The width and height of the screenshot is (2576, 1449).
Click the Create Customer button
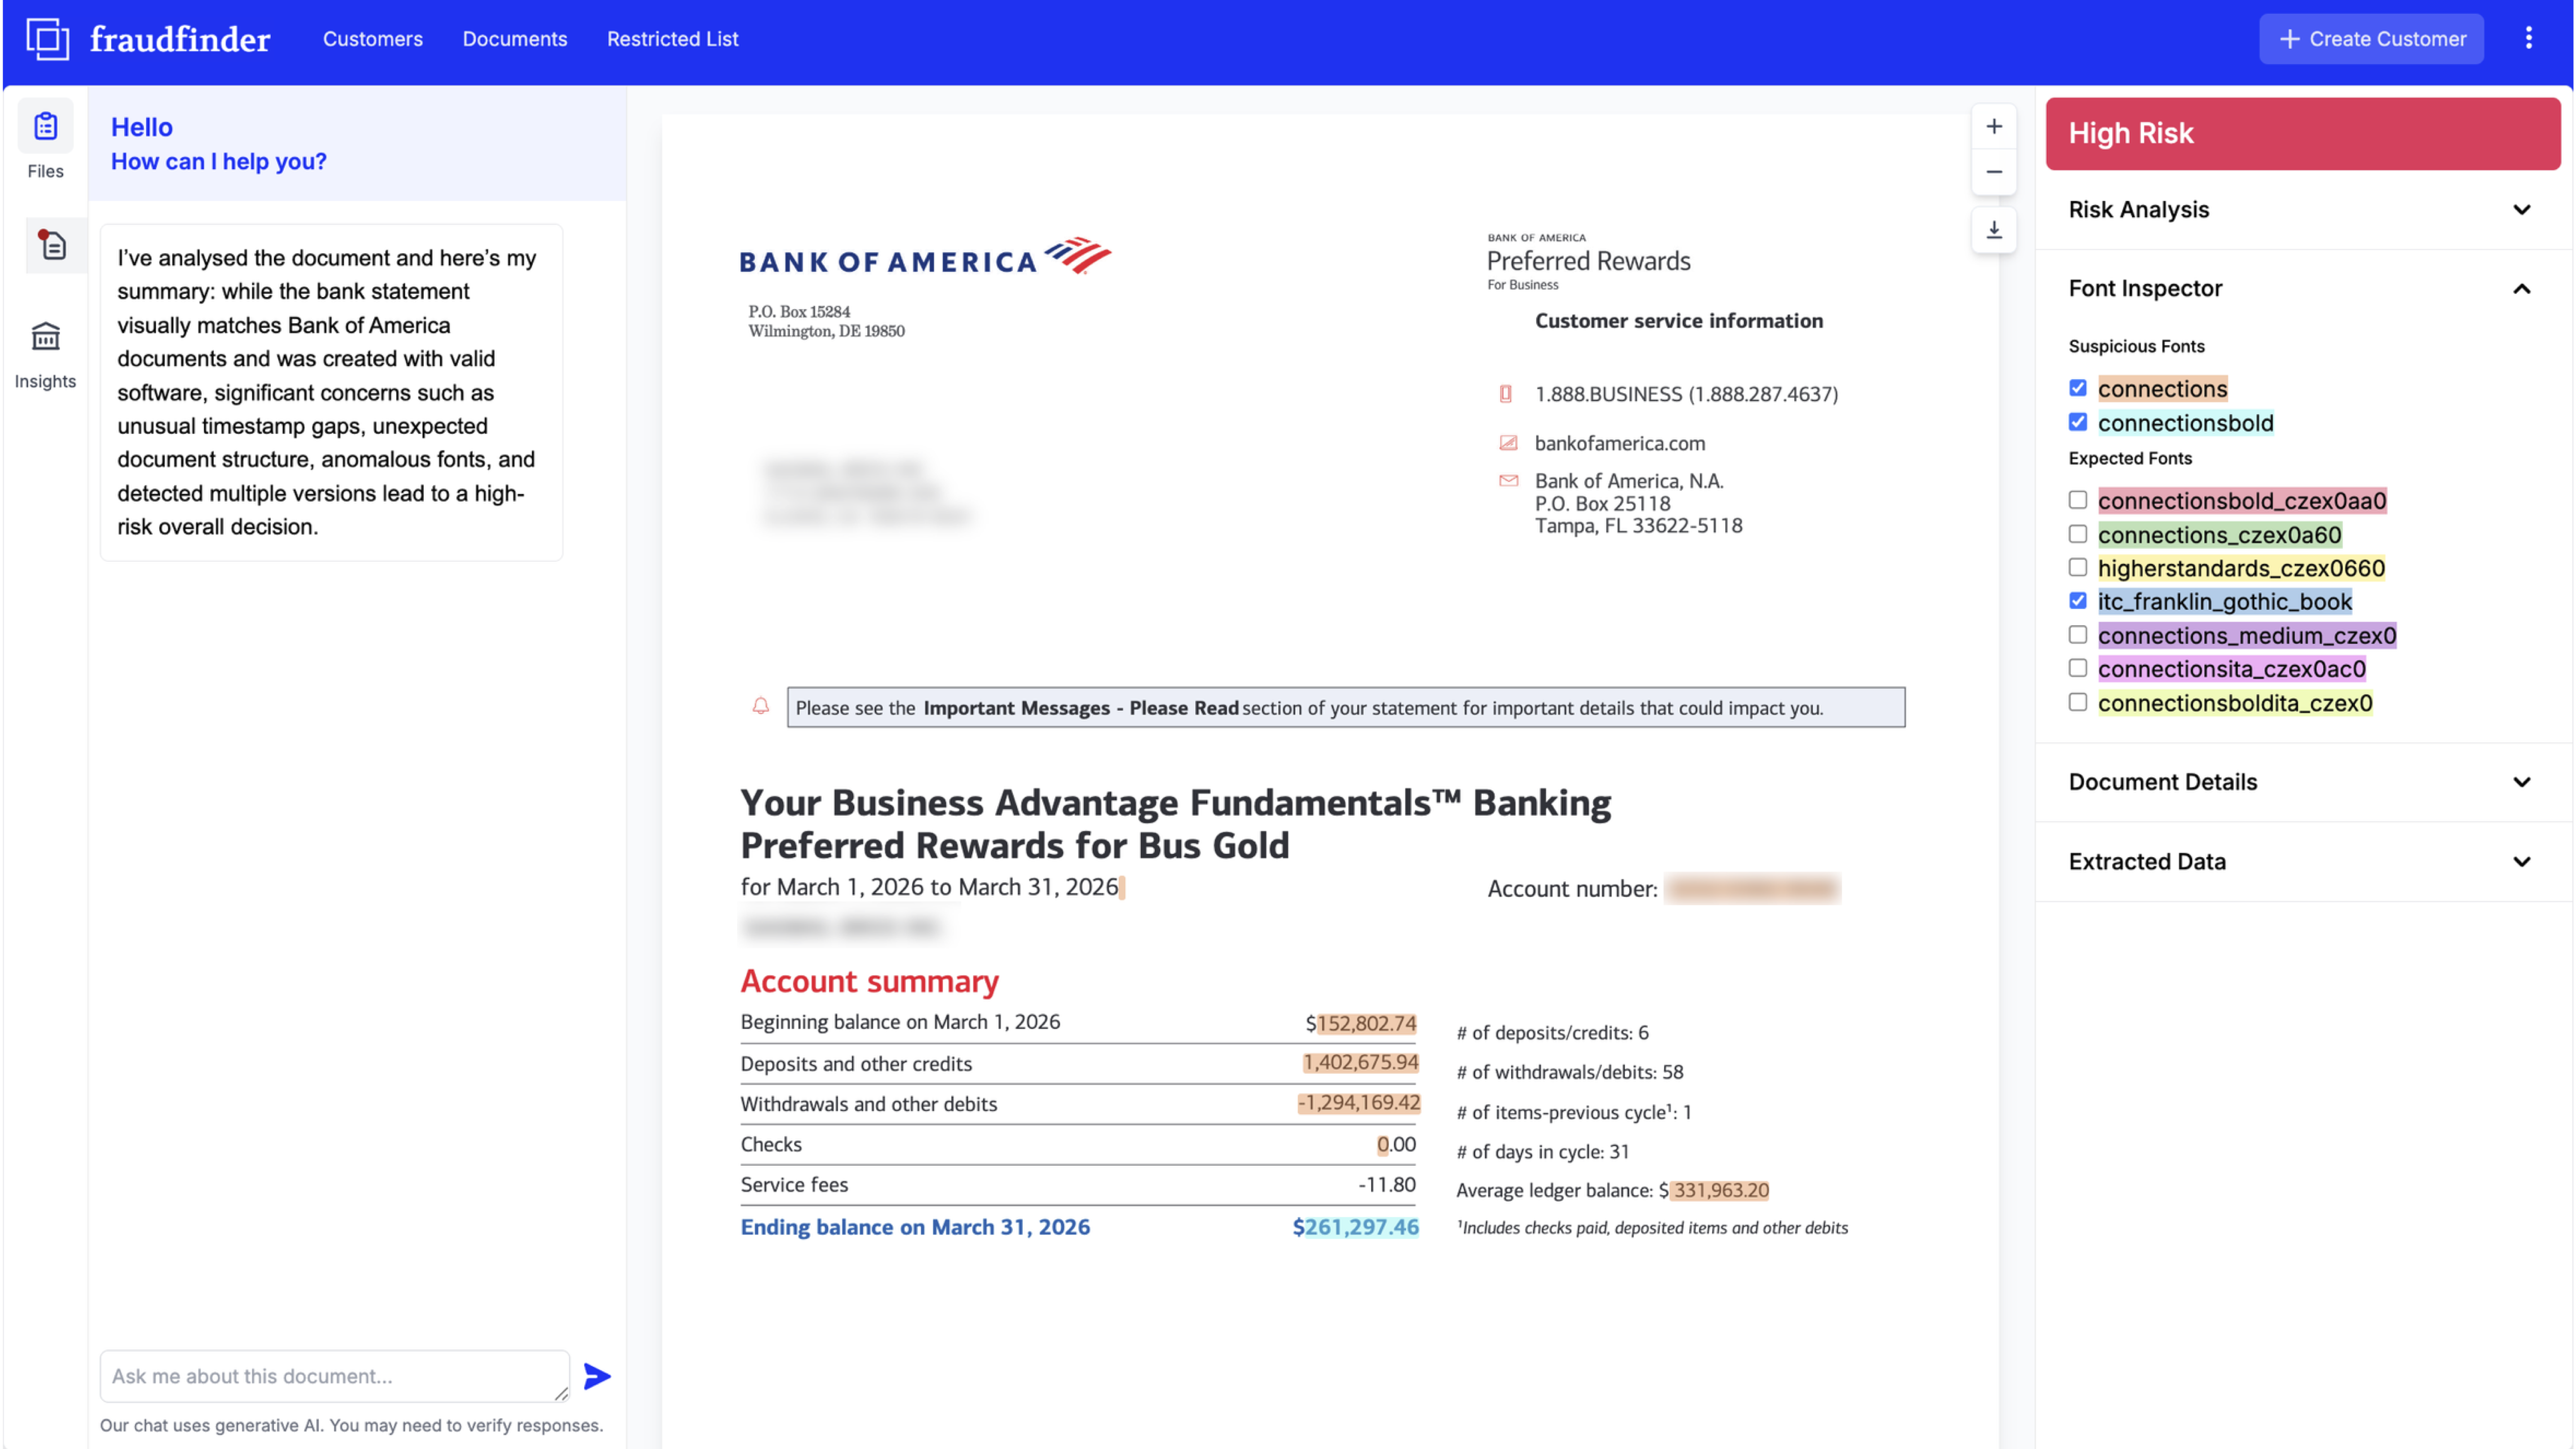(x=2371, y=39)
